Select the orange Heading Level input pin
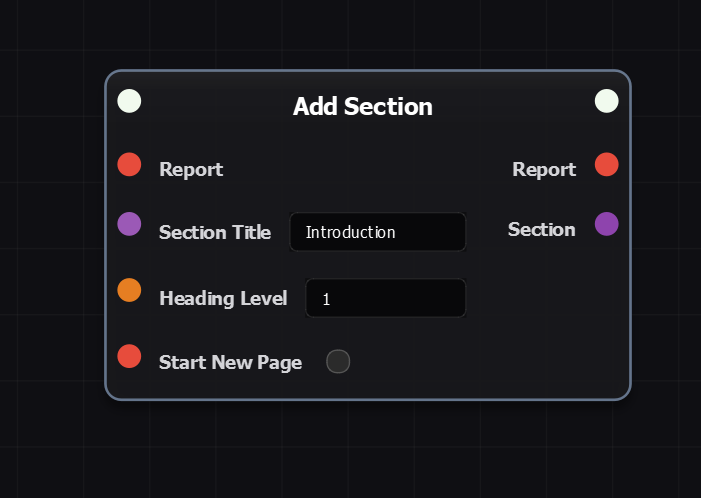Screen dimensions: 701x498 point(129,290)
